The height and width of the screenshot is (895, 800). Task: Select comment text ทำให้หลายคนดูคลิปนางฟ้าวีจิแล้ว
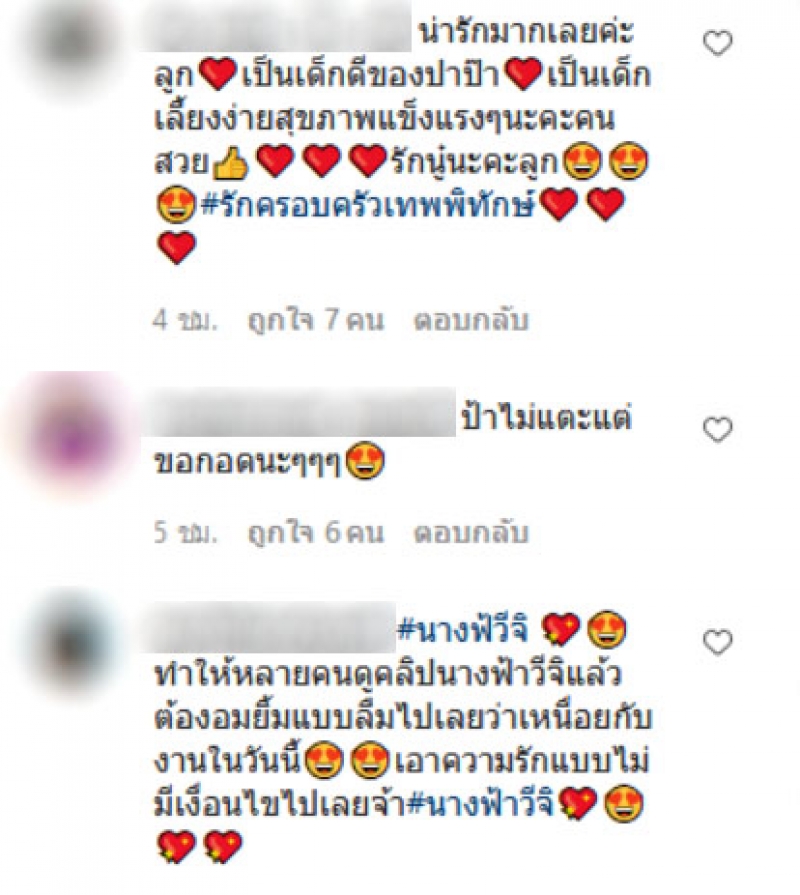387,675
